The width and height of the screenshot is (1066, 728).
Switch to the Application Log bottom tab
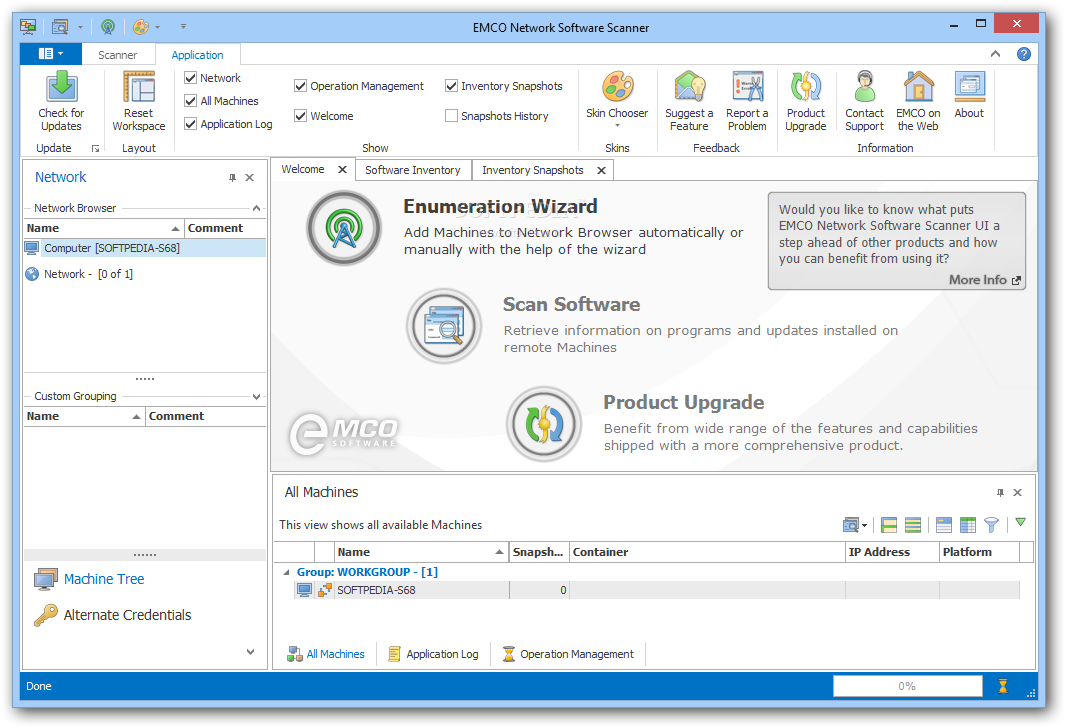(434, 654)
